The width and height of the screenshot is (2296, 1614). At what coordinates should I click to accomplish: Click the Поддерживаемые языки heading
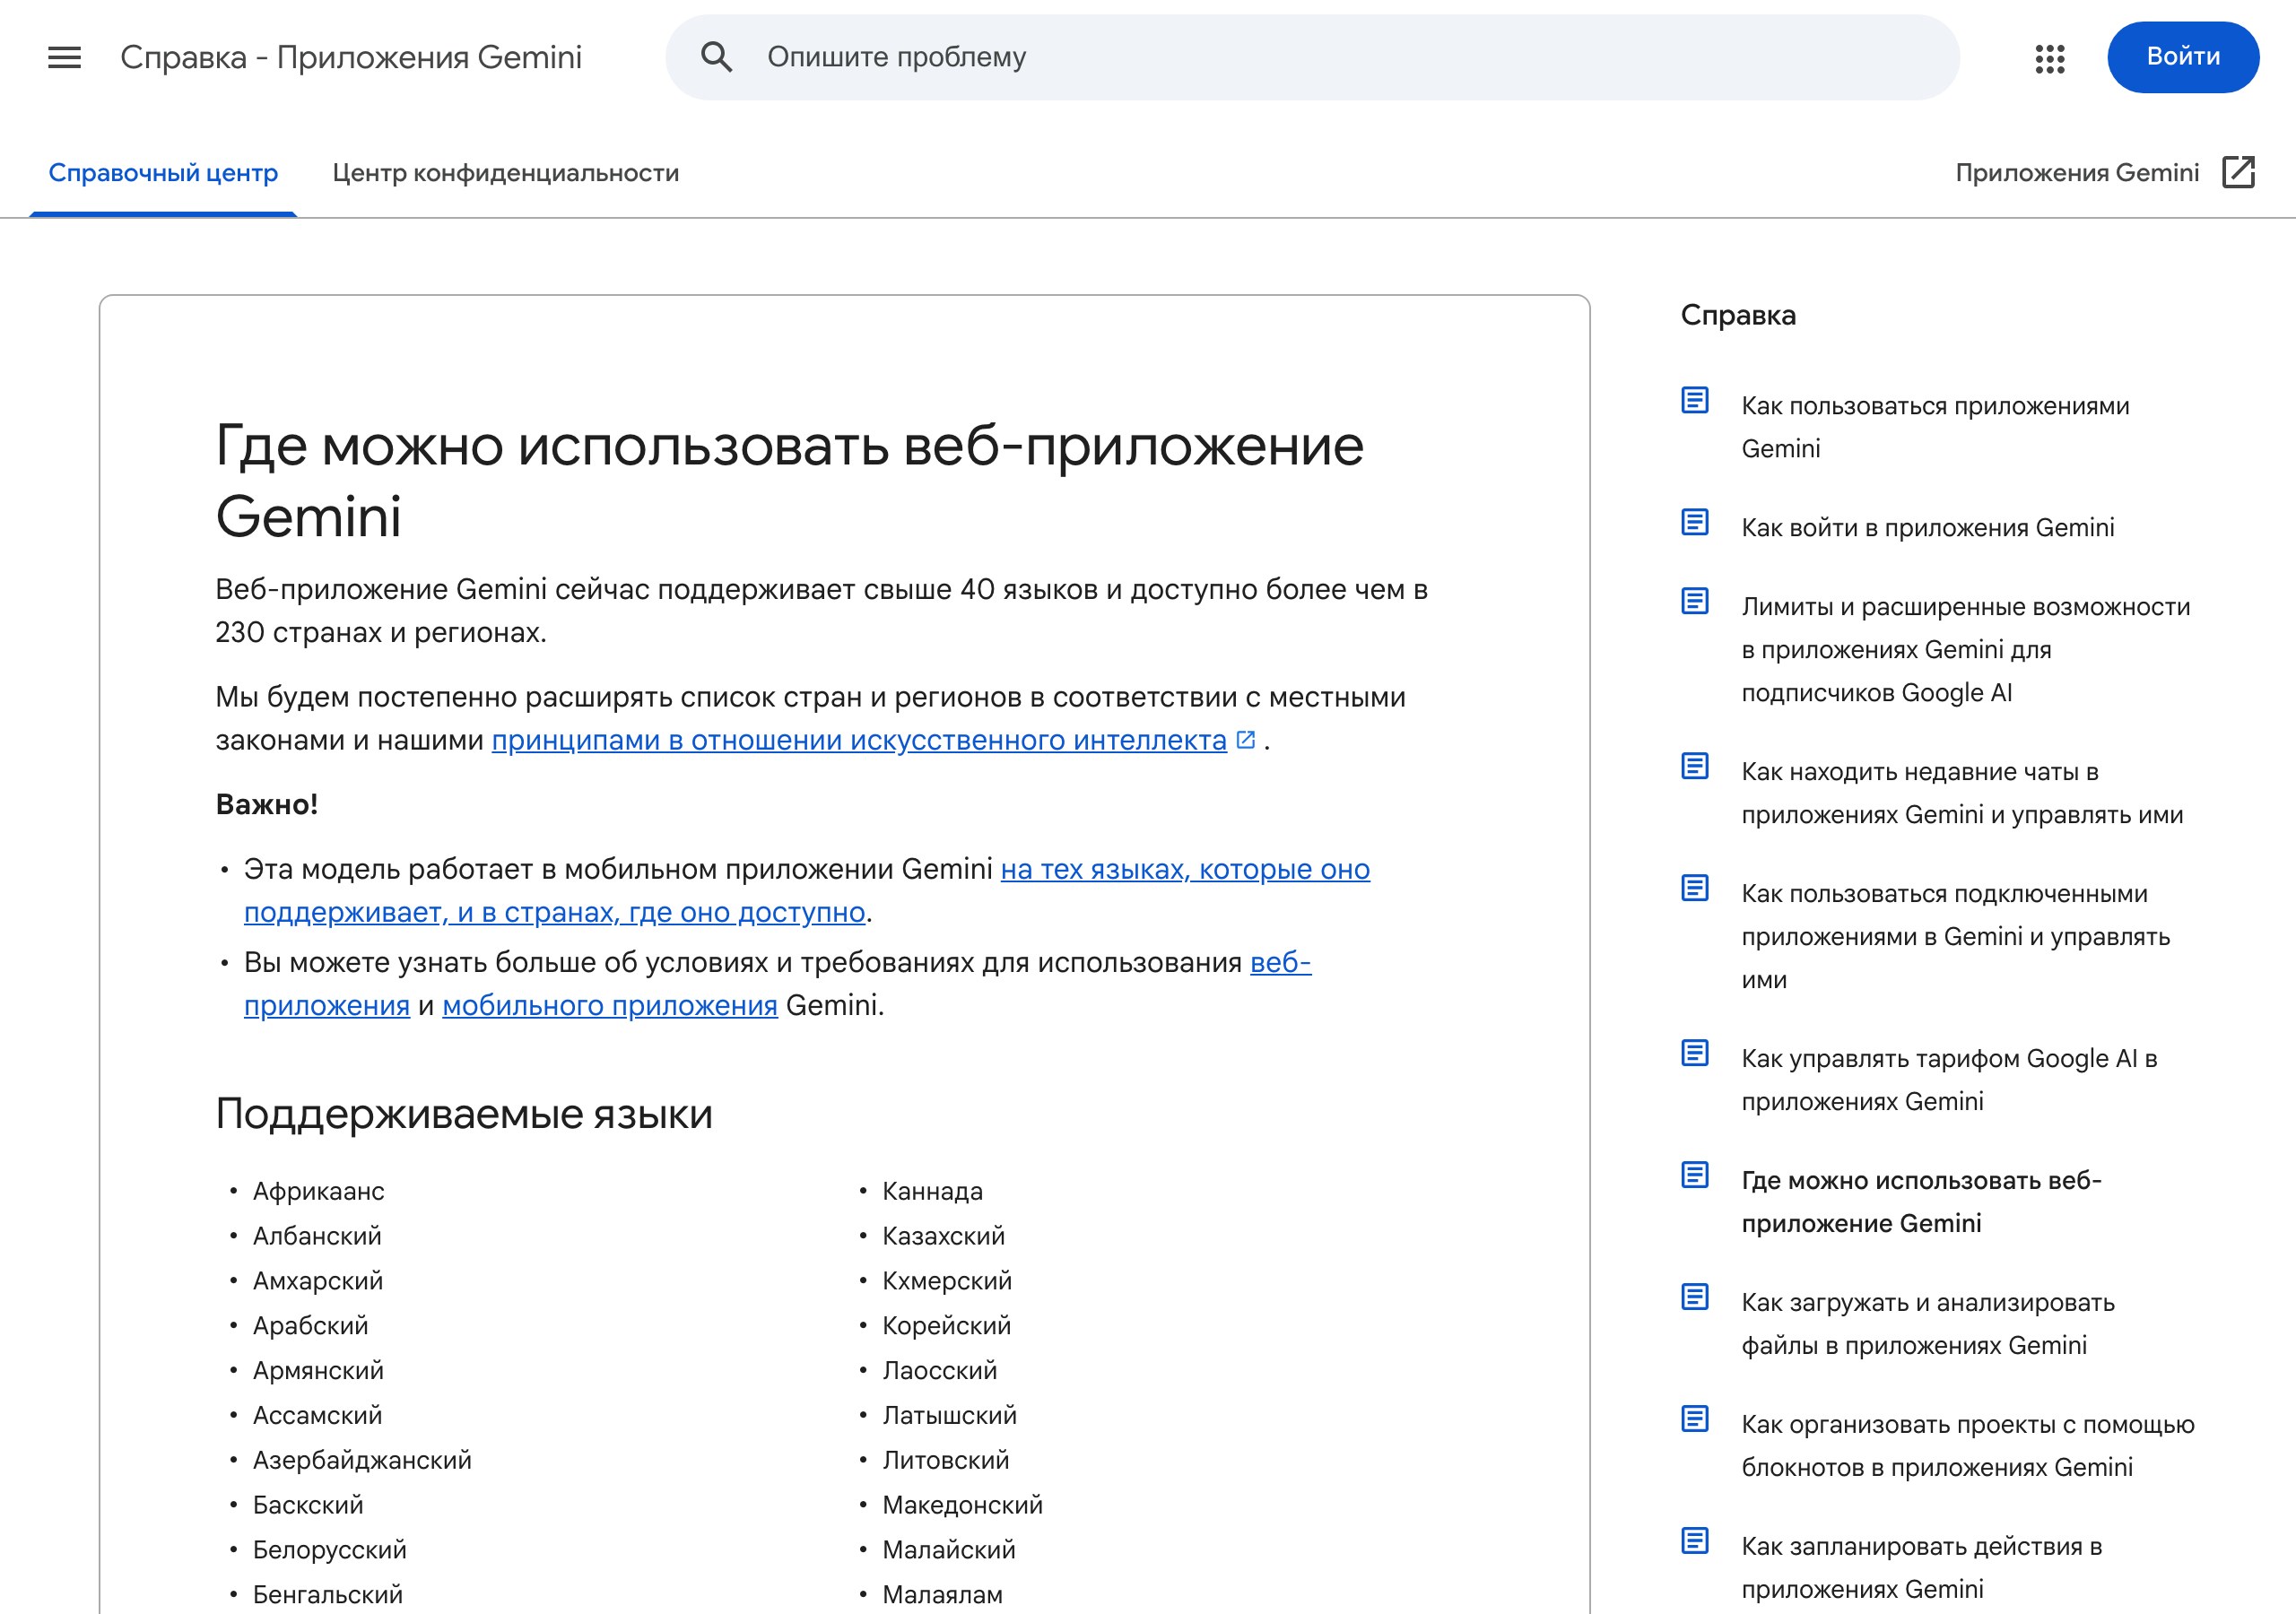464,1114
